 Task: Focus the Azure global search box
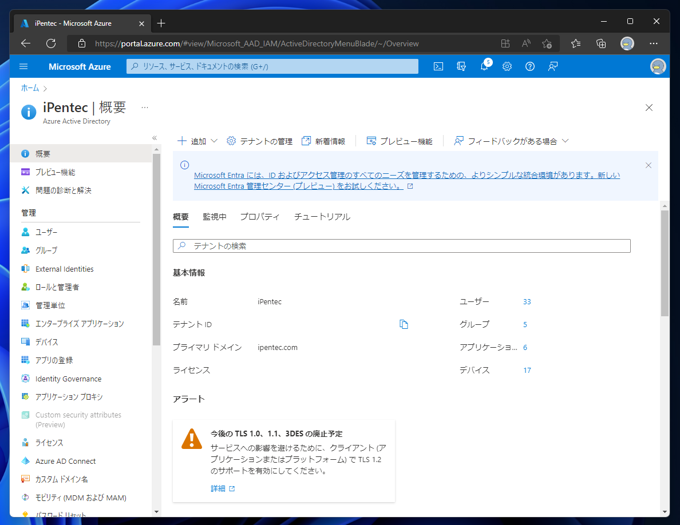pos(272,66)
